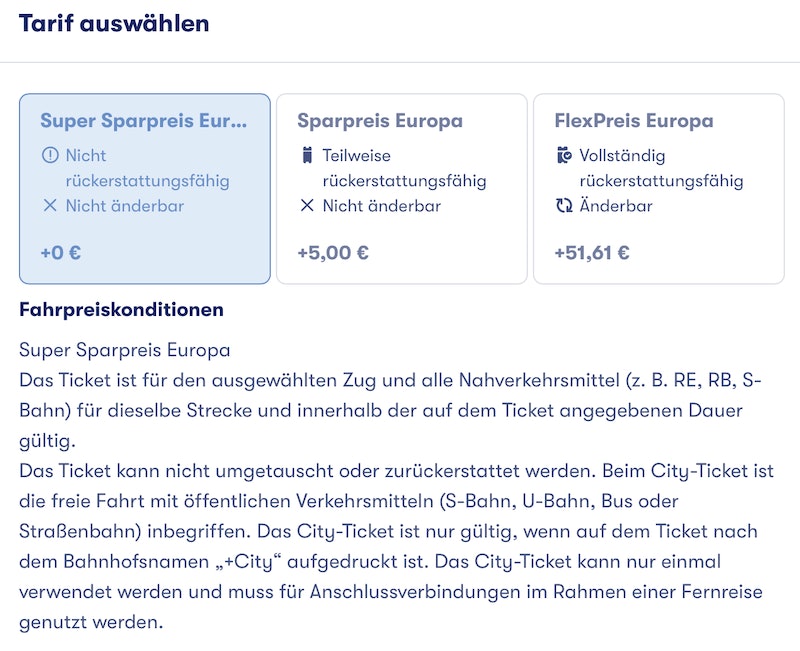Click the +0 € price label

[61, 253]
